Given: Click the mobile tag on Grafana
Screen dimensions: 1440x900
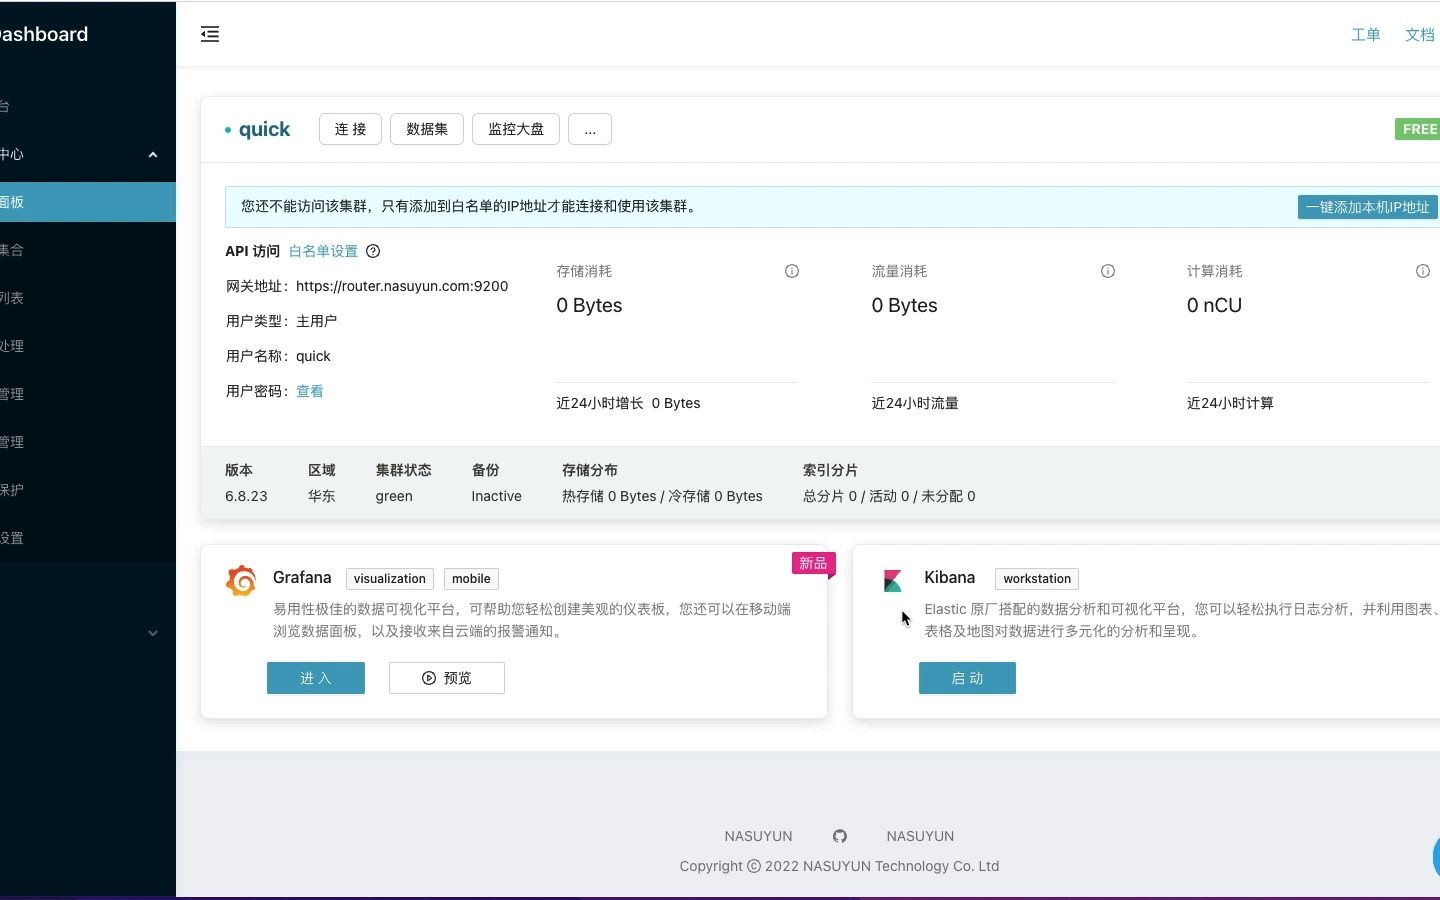Looking at the screenshot, I should pyautogui.click(x=471, y=579).
